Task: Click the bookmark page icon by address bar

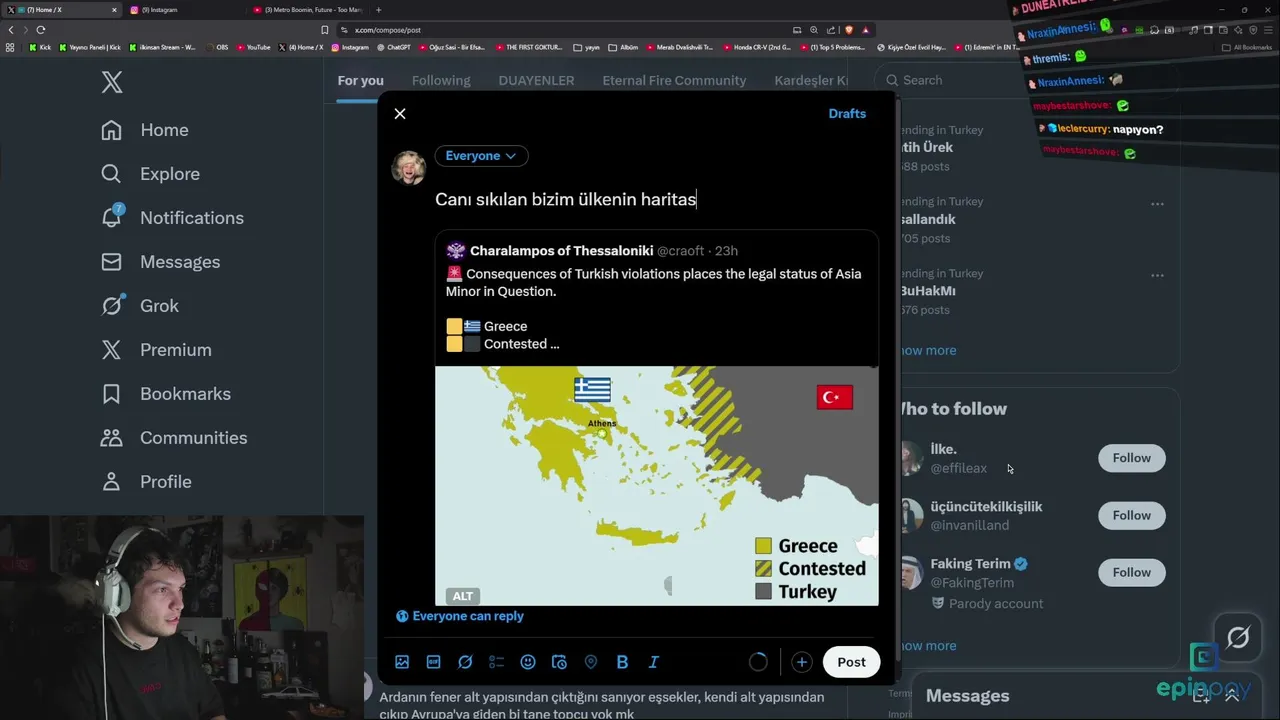Action: 324,30
